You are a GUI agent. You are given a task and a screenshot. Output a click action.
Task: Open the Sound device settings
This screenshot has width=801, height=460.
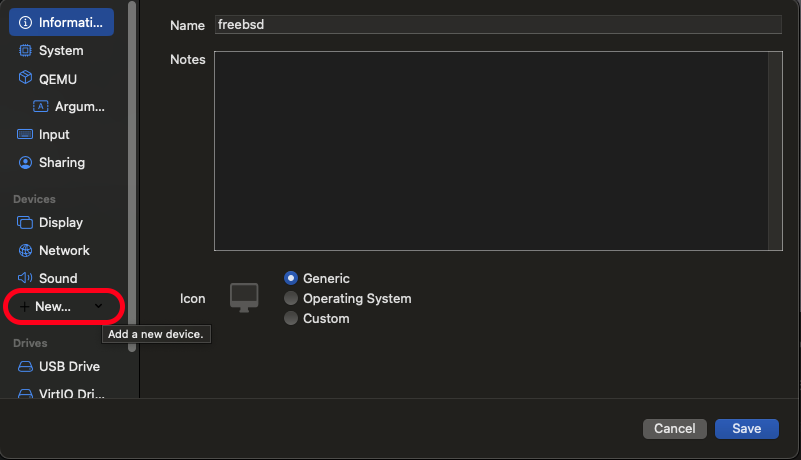pos(61,278)
